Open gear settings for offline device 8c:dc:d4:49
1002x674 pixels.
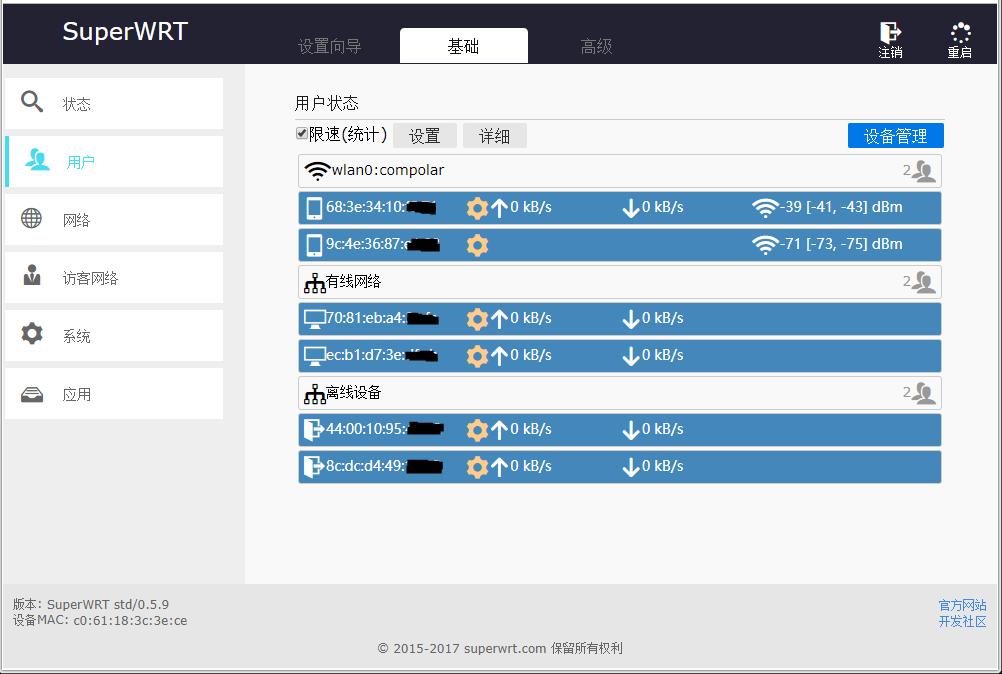click(477, 467)
